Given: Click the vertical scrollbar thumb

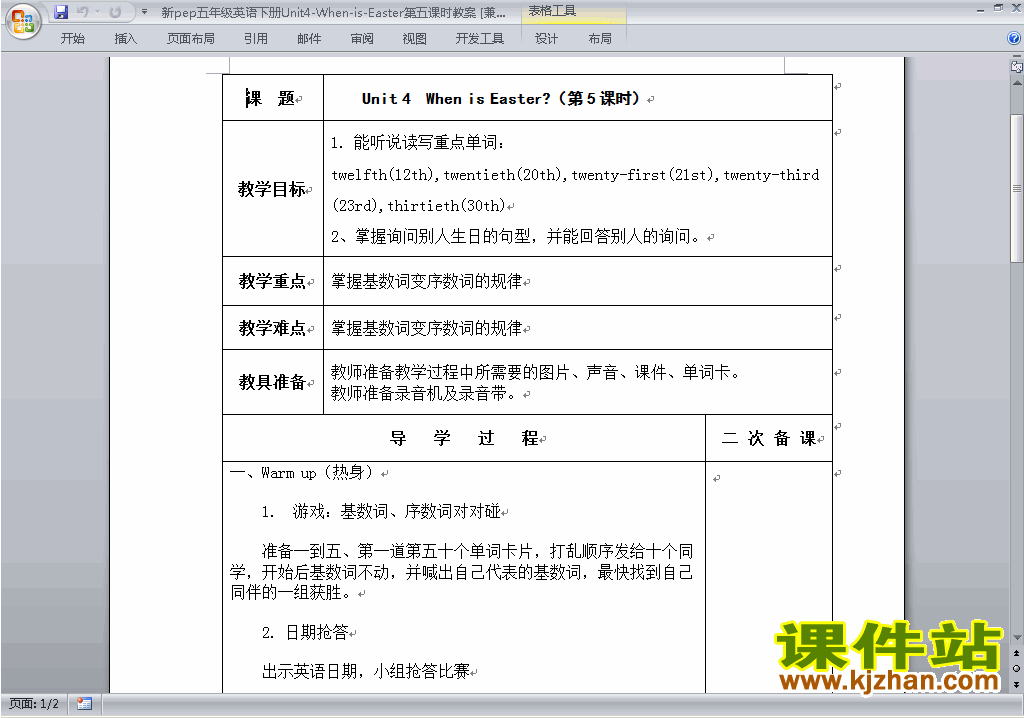Looking at the screenshot, I should coord(1016,188).
